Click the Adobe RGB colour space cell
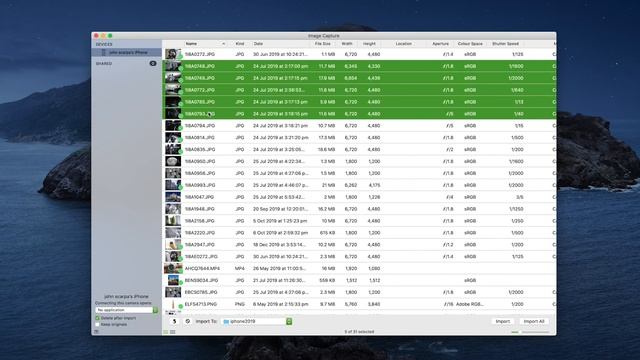This screenshot has height=360, width=640. pos(470,304)
